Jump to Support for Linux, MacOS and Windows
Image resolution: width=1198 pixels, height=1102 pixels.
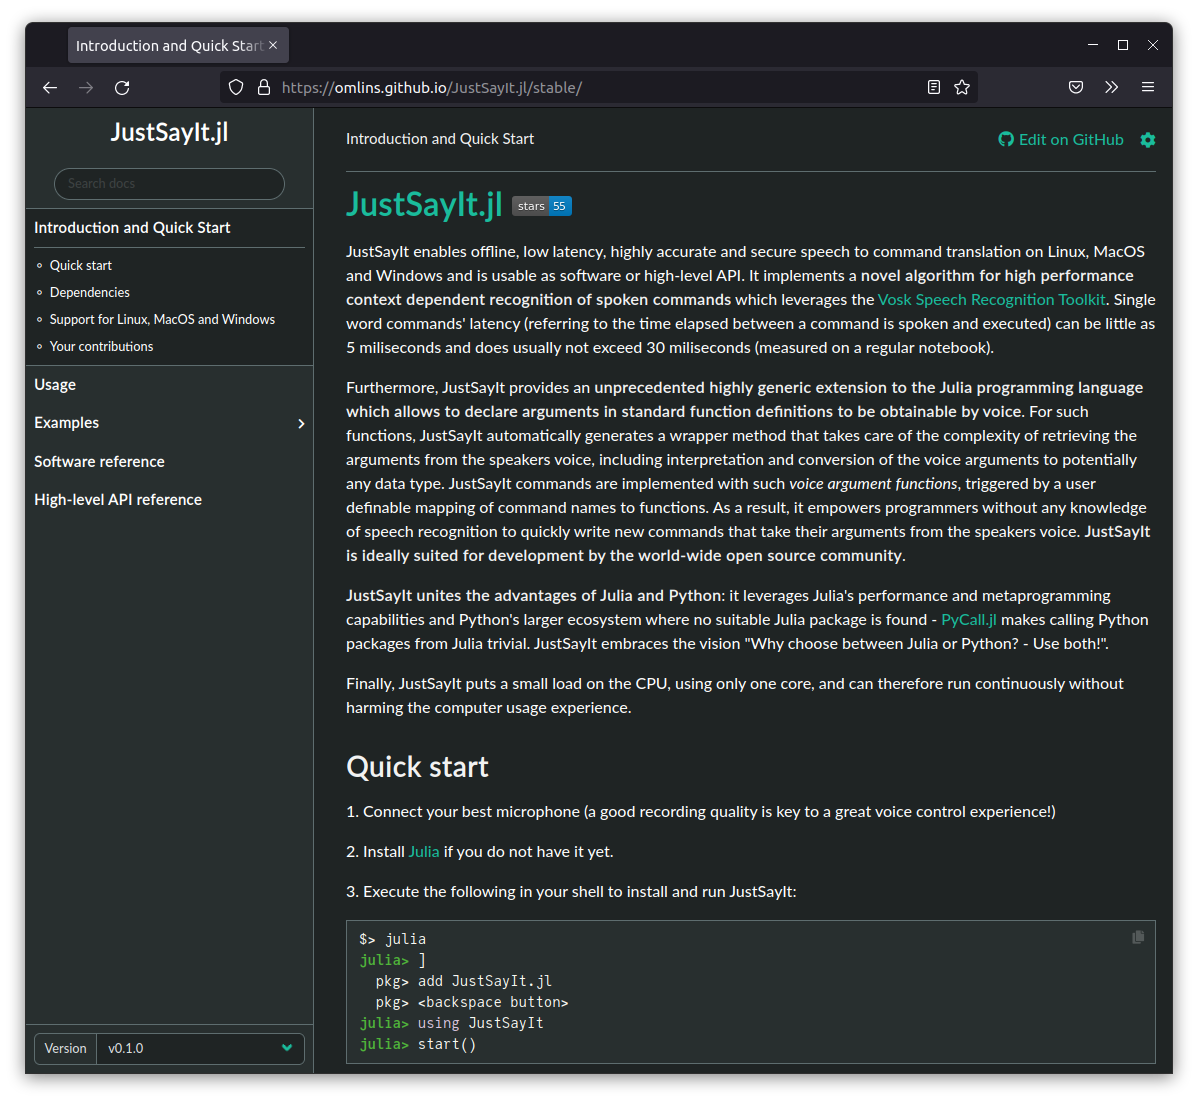coord(162,319)
